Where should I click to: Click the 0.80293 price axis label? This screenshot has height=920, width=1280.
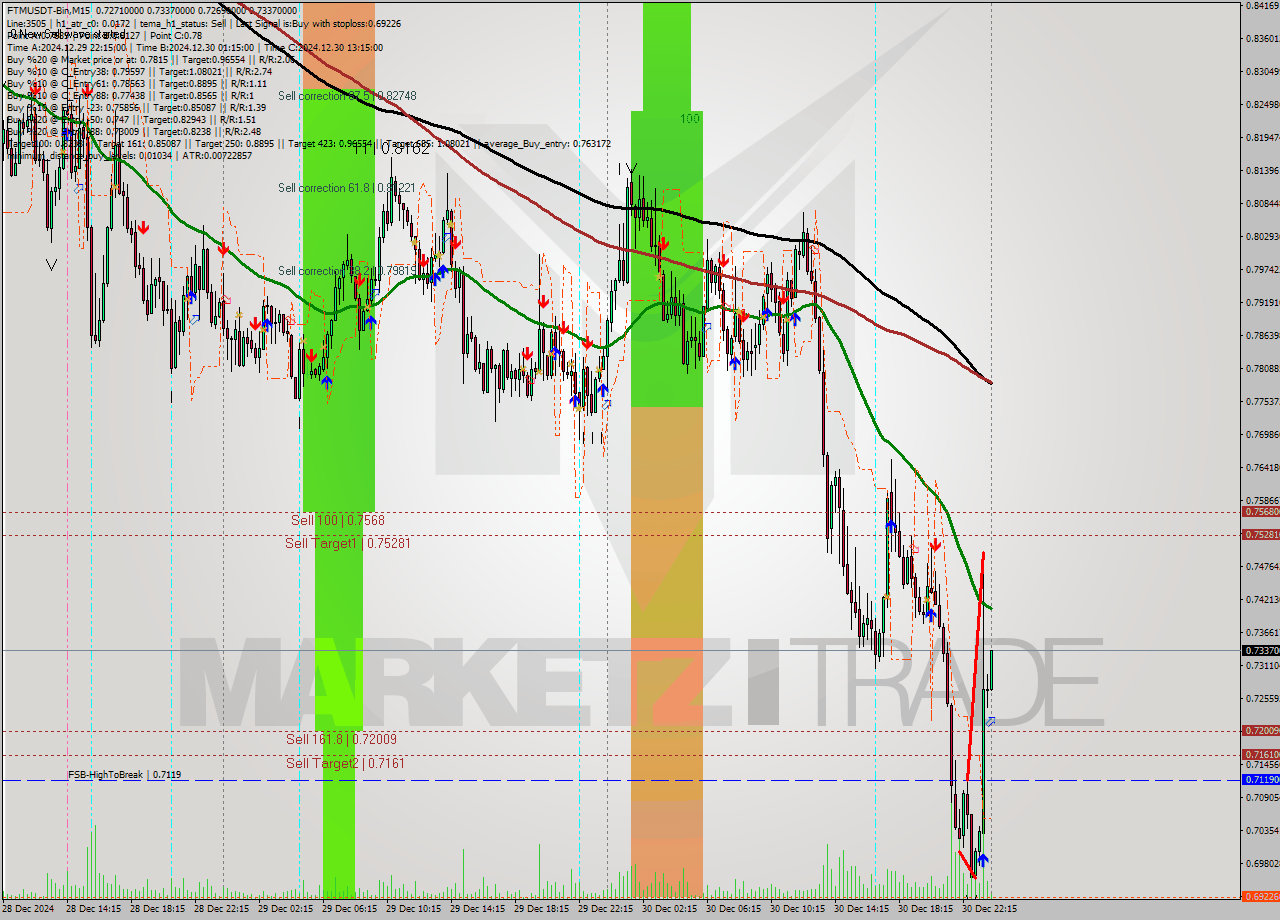1263,236
